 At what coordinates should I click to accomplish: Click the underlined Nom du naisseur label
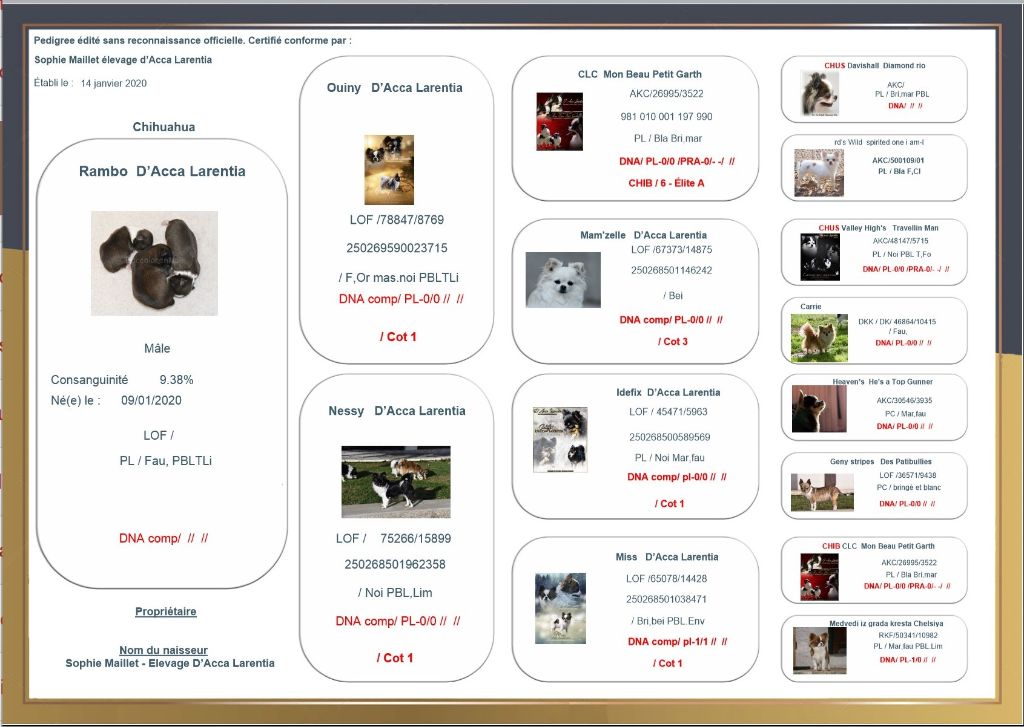point(167,650)
